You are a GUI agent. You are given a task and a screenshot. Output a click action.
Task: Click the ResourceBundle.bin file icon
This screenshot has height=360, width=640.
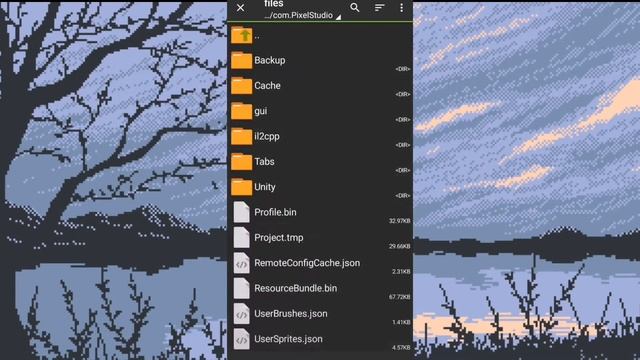coord(241,288)
